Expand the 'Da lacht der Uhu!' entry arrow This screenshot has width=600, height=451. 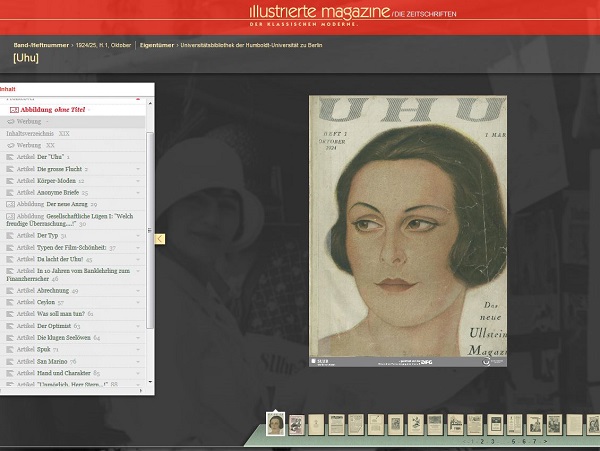[x=138, y=259]
